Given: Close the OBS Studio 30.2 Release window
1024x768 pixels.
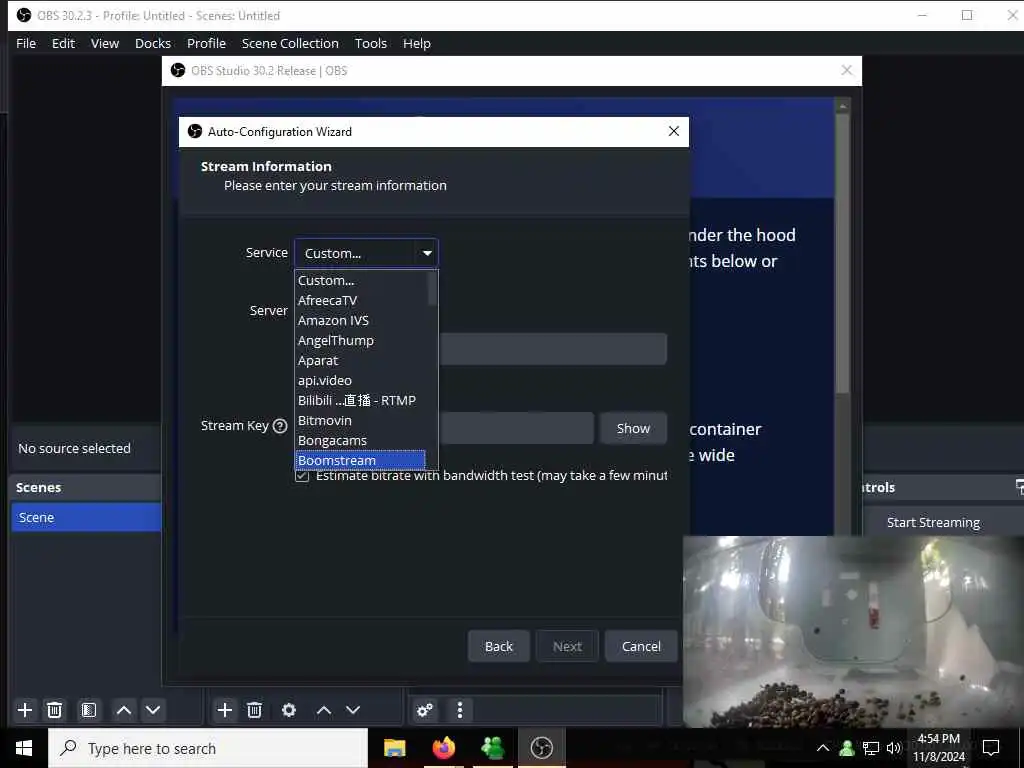Looking at the screenshot, I should pyautogui.click(x=846, y=71).
